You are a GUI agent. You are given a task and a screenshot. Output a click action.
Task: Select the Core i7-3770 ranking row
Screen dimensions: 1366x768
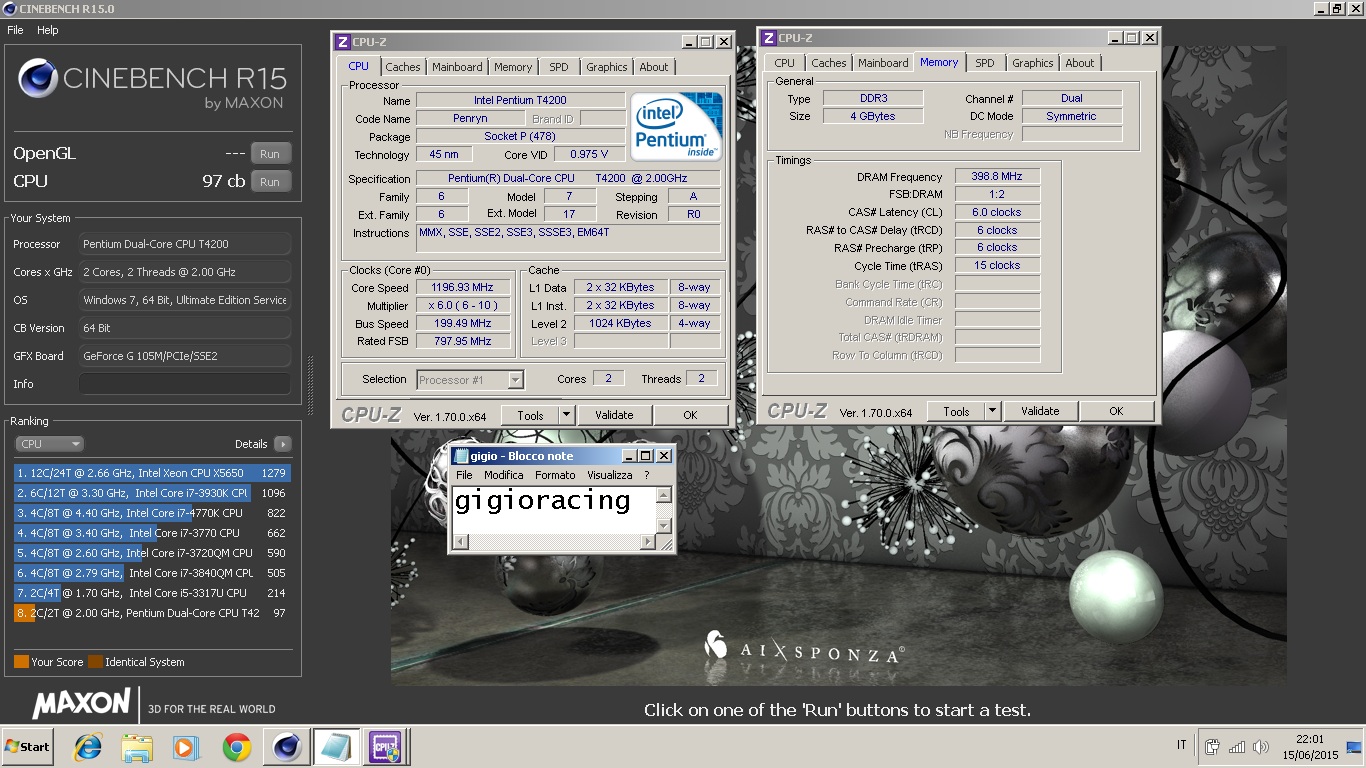(x=152, y=533)
